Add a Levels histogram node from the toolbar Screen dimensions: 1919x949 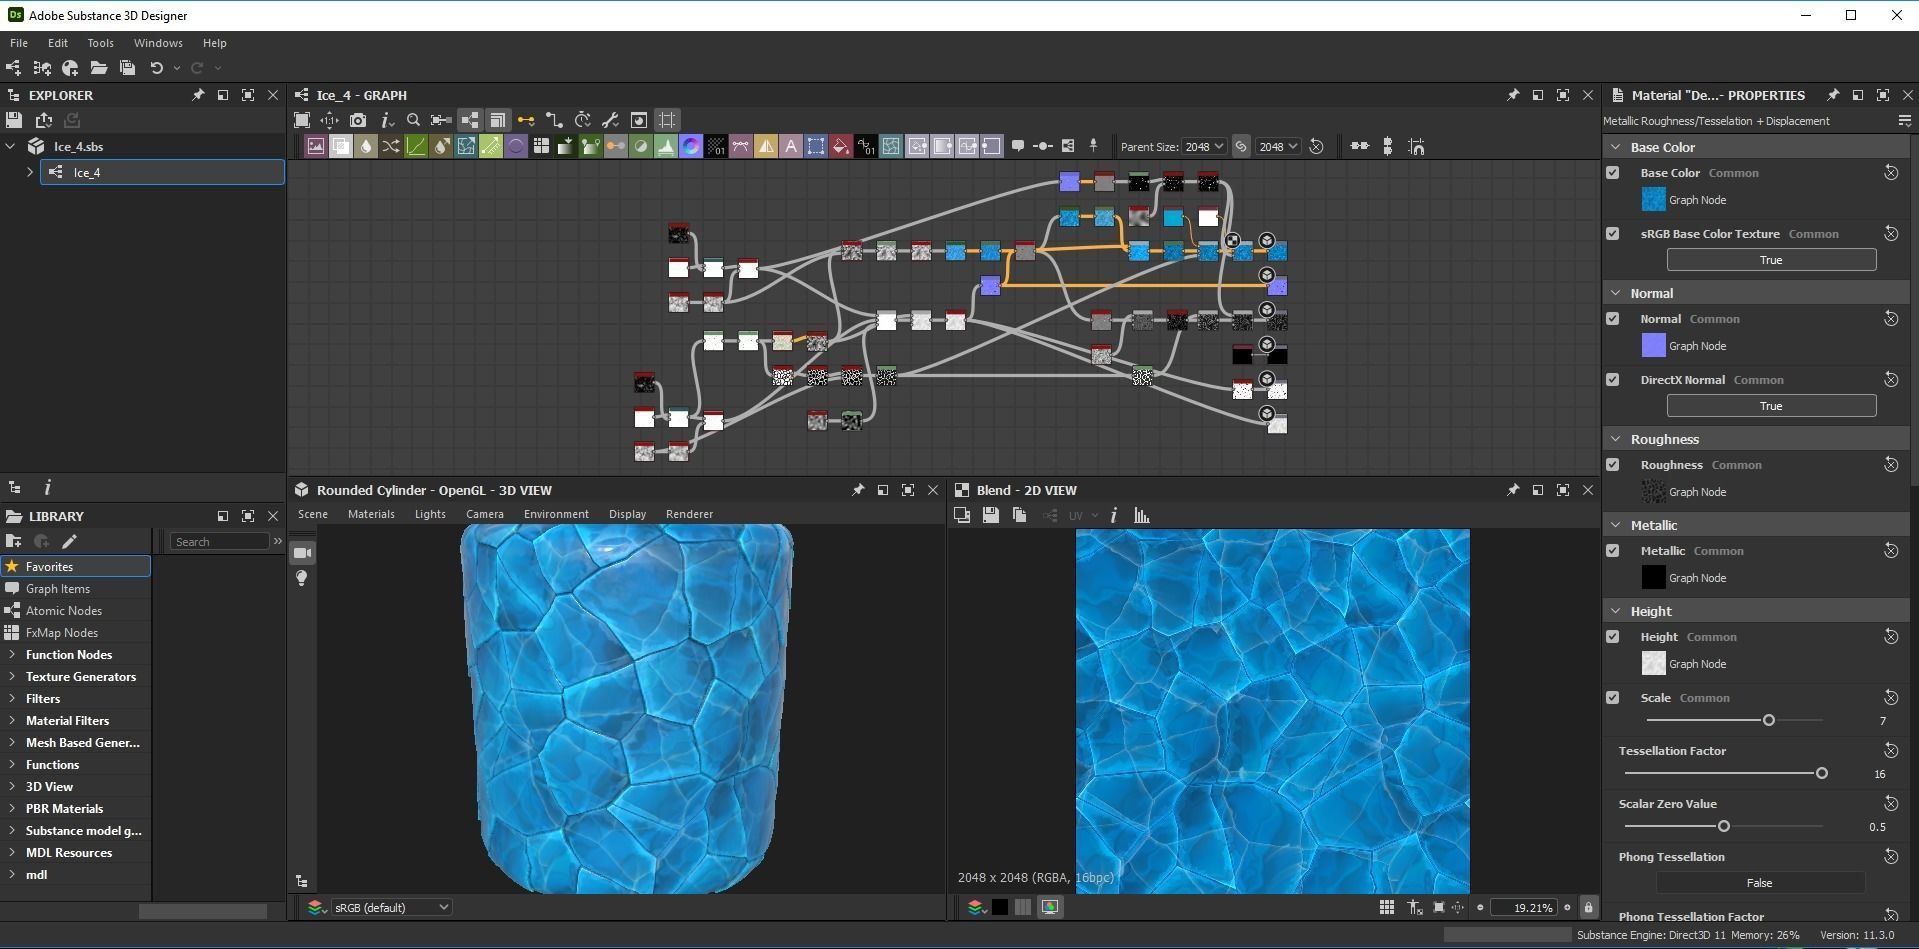pos(666,146)
